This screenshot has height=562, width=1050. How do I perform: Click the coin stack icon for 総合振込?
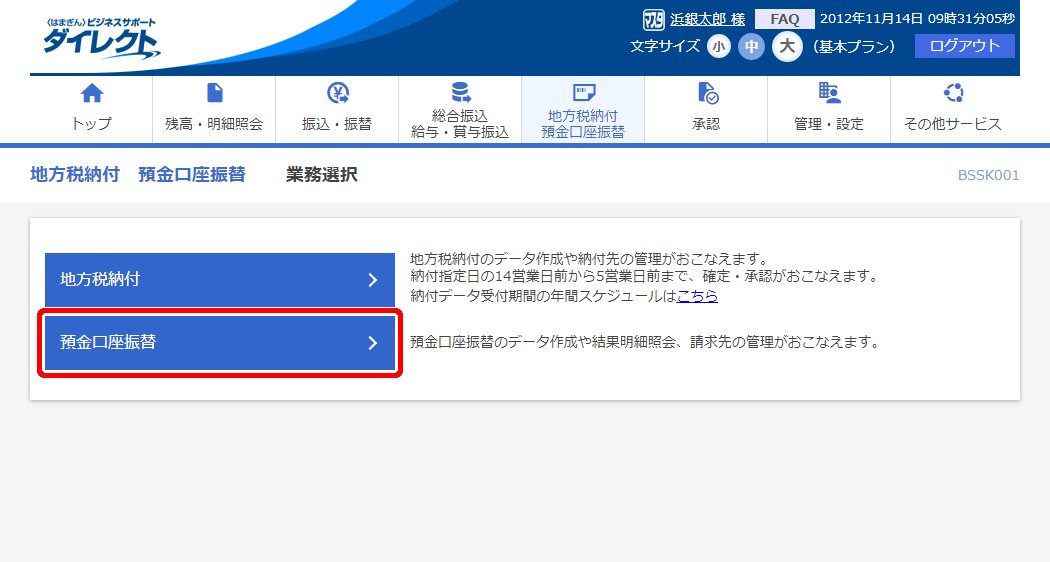(x=460, y=94)
